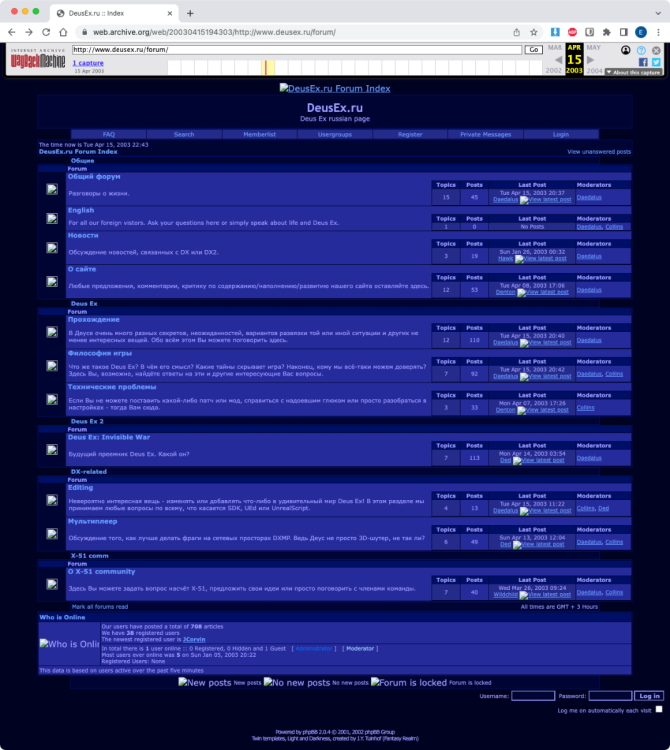Open the extensions puzzle icon
This screenshot has height=750, width=670.
click(x=606, y=32)
